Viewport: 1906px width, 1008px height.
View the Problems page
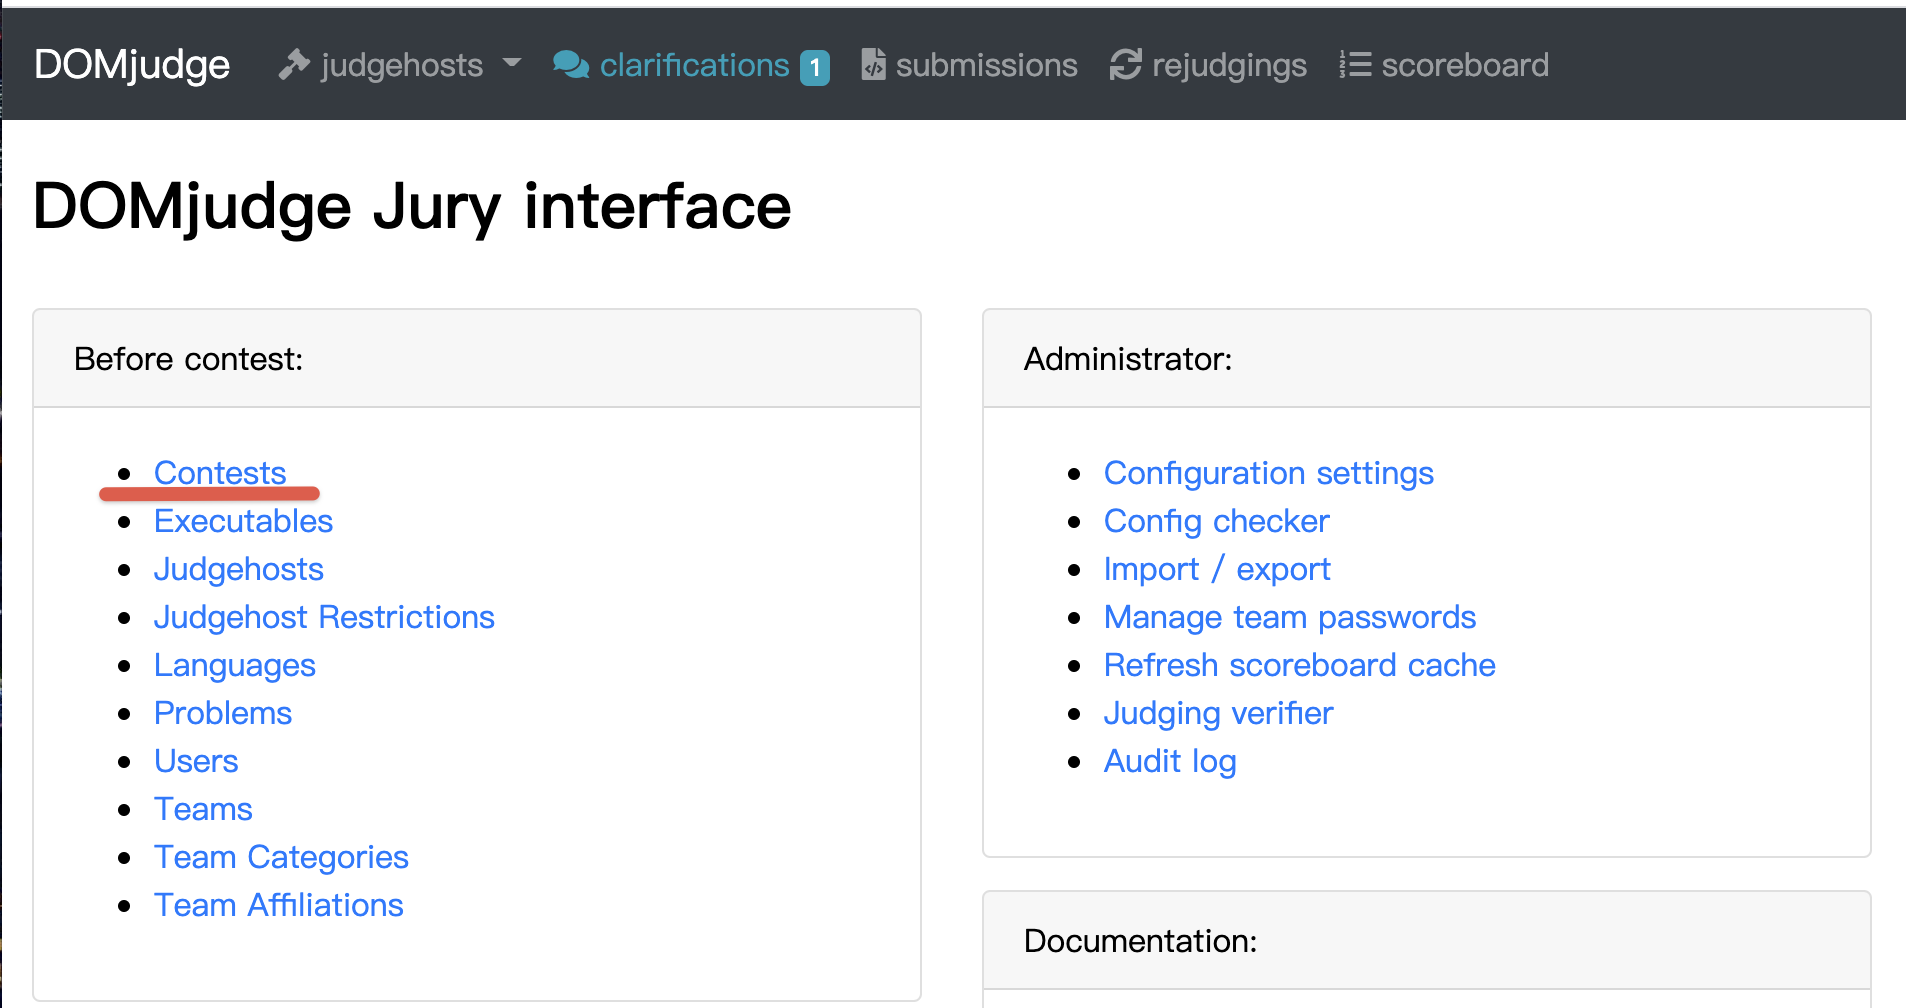pyautogui.click(x=223, y=713)
